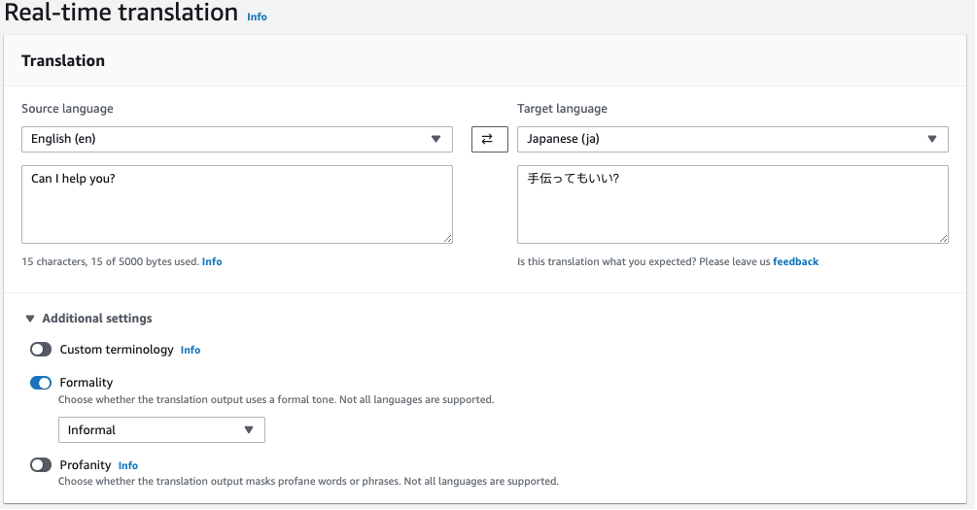Image resolution: width=977 pixels, height=510 pixels.
Task: Click the swap languages arrows button
Action: click(489, 139)
